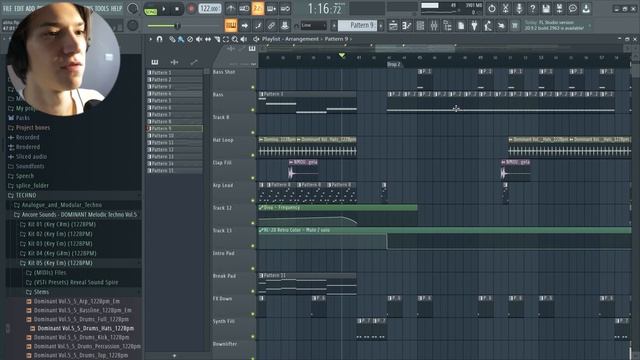640x360 pixels.
Task: Open the Piano roll view icon
Action: click(x=407, y=26)
